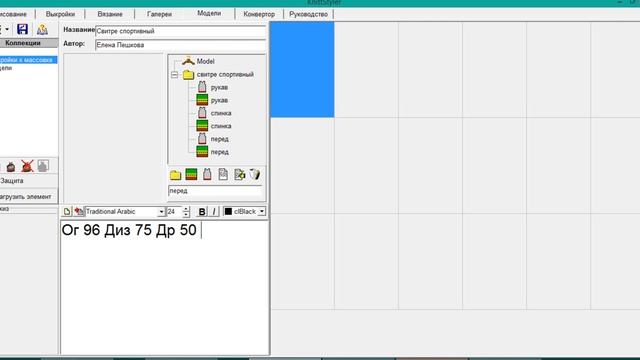
Task: Click the help figures icon beside save
Action: click(x=42, y=29)
